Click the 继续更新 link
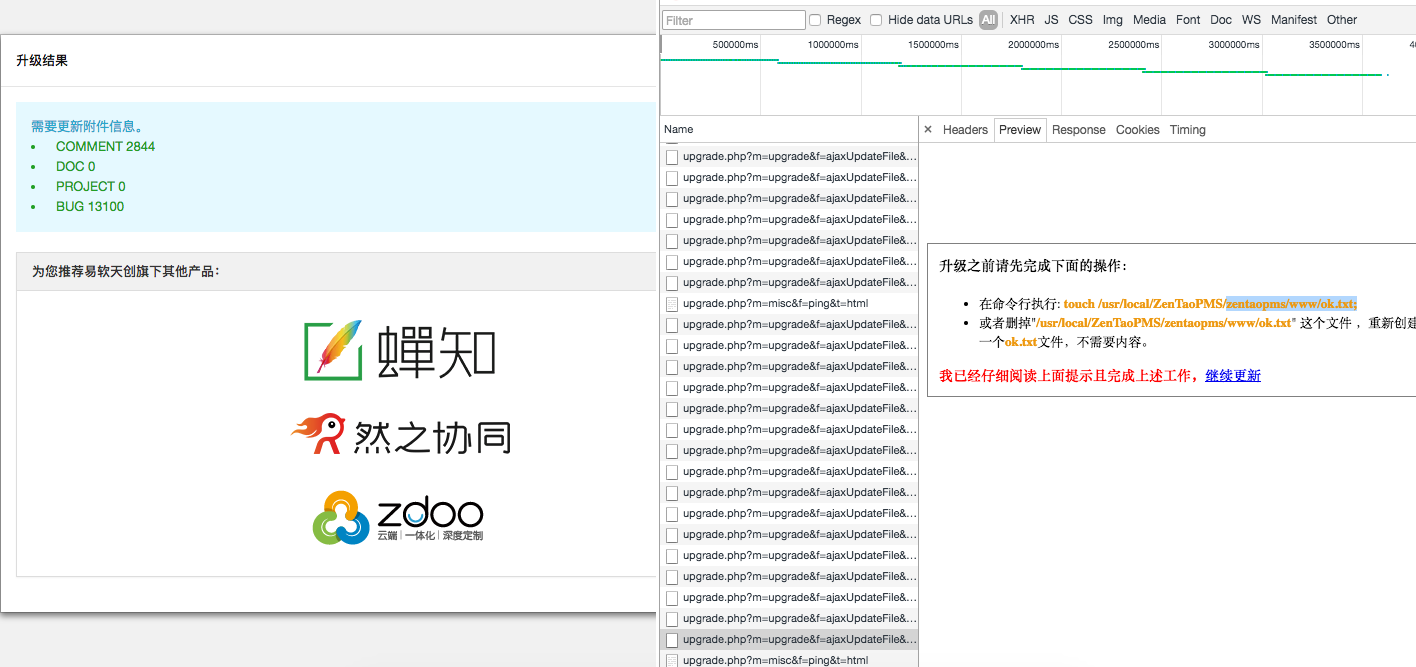Screen dimensions: 1416x667 click(x=1232, y=376)
